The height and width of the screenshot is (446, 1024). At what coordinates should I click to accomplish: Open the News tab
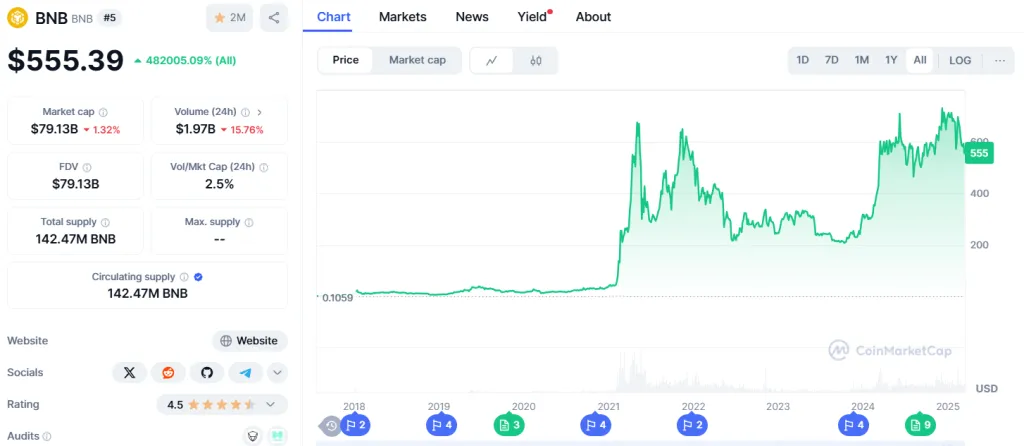pos(472,17)
